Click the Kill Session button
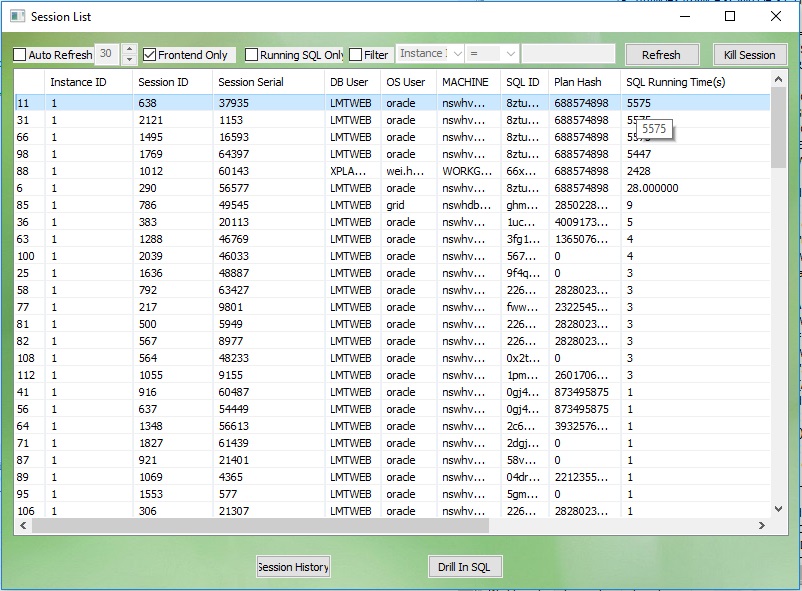The width and height of the screenshot is (802, 591). pos(750,55)
